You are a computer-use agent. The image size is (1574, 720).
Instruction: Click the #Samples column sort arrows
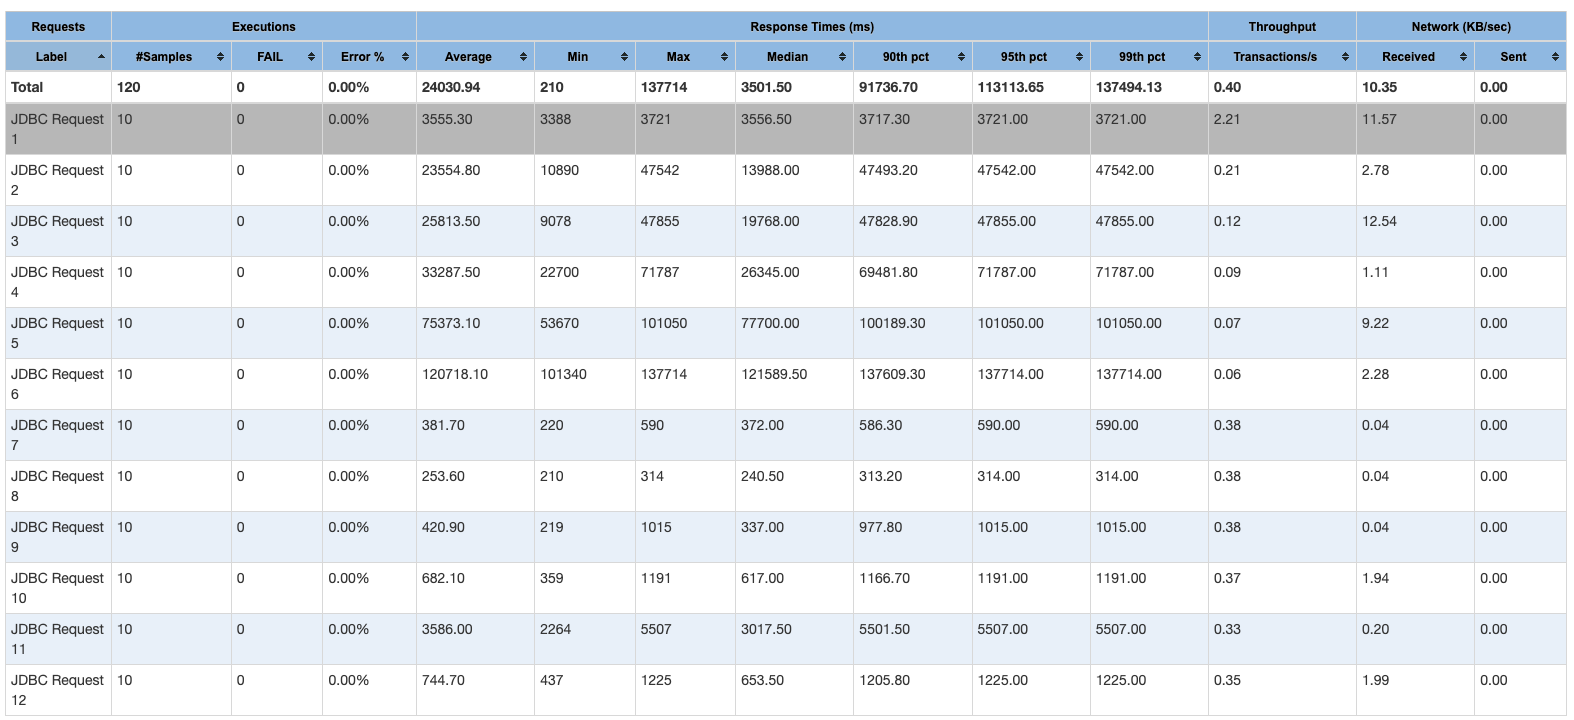(x=220, y=57)
